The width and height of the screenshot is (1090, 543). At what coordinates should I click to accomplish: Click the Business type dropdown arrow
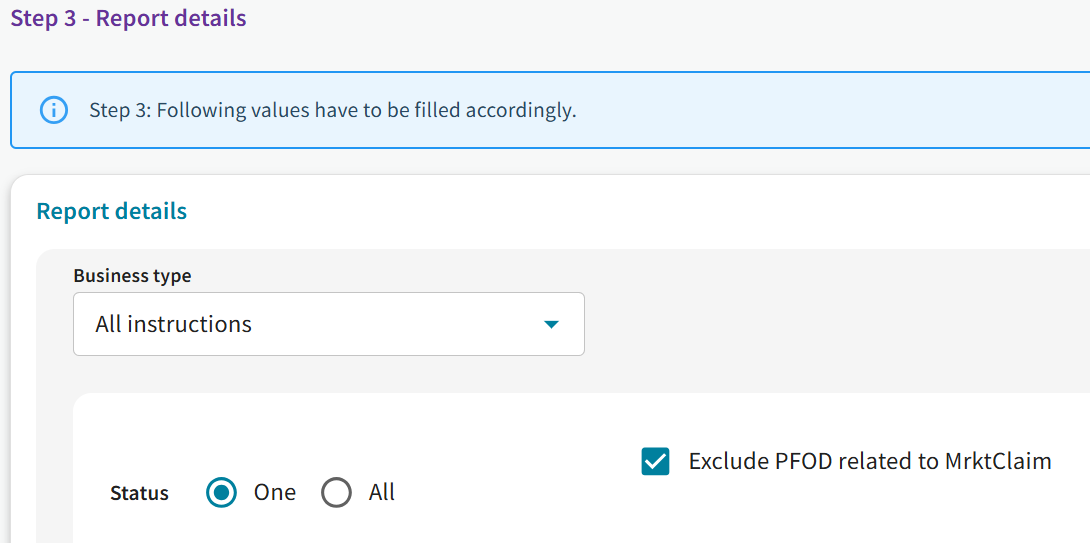(550, 324)
